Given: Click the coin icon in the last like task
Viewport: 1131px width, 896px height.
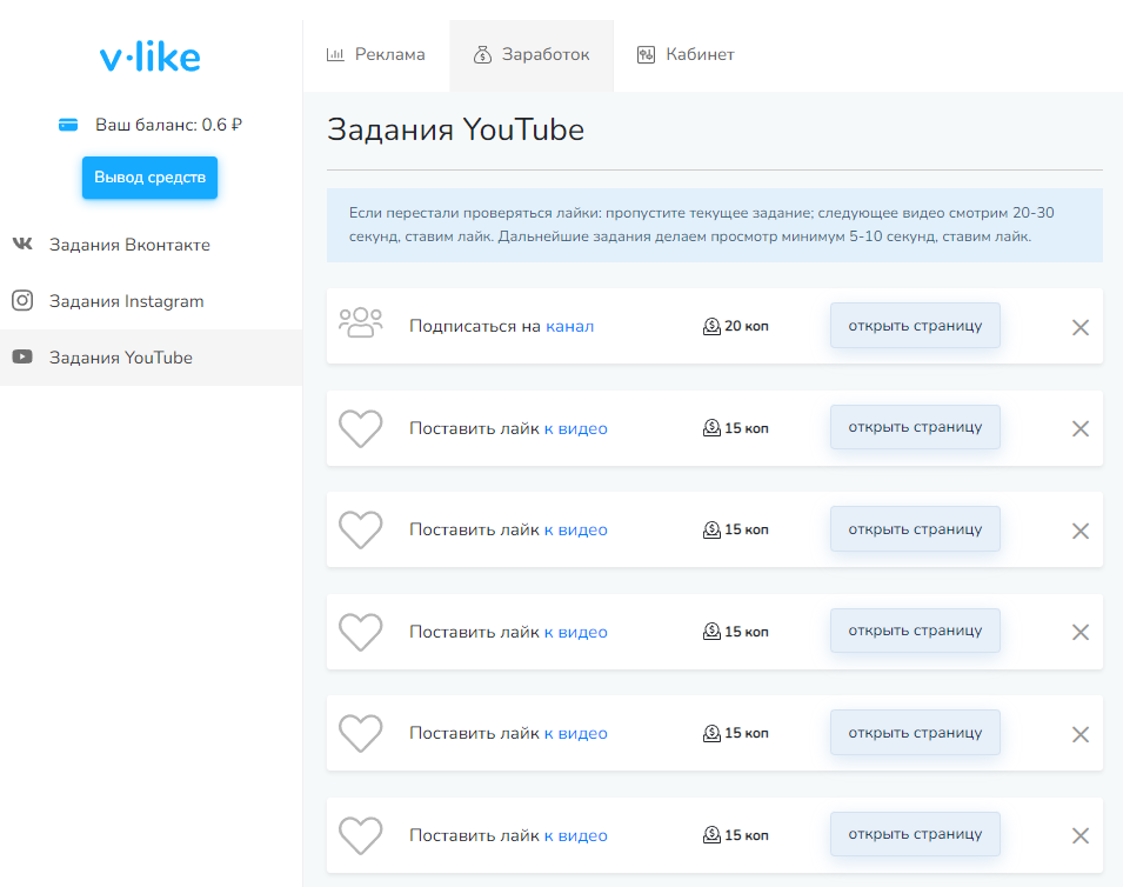Looking at the screenshot, I should click(711, 835).
